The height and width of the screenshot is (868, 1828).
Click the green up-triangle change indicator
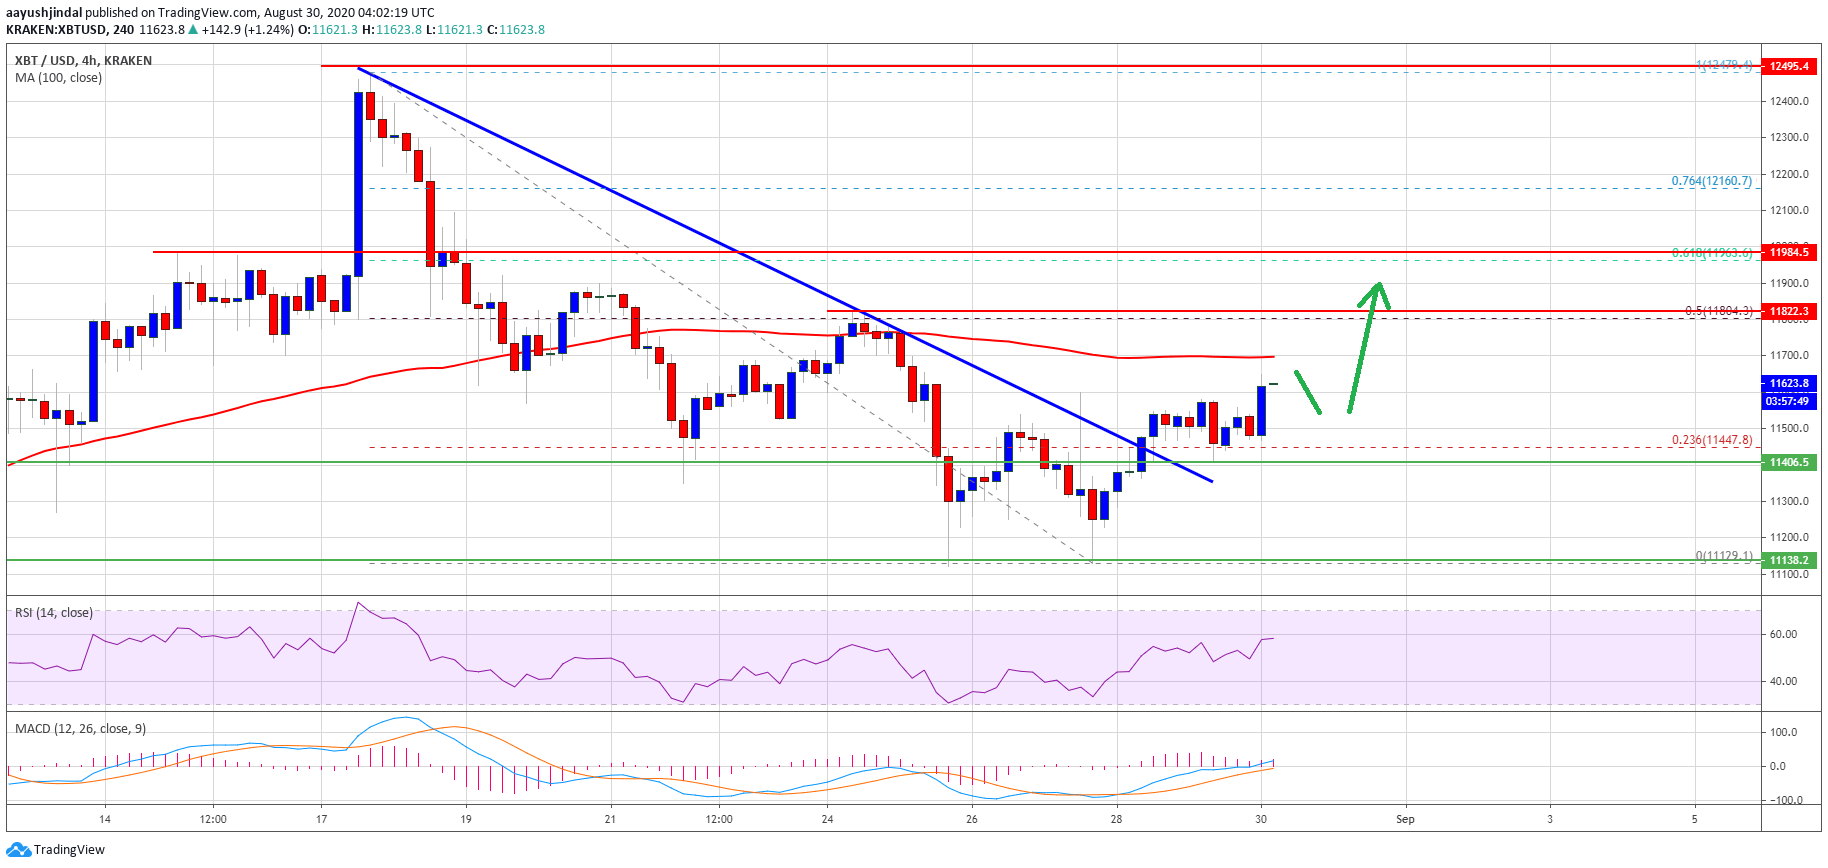193,29
